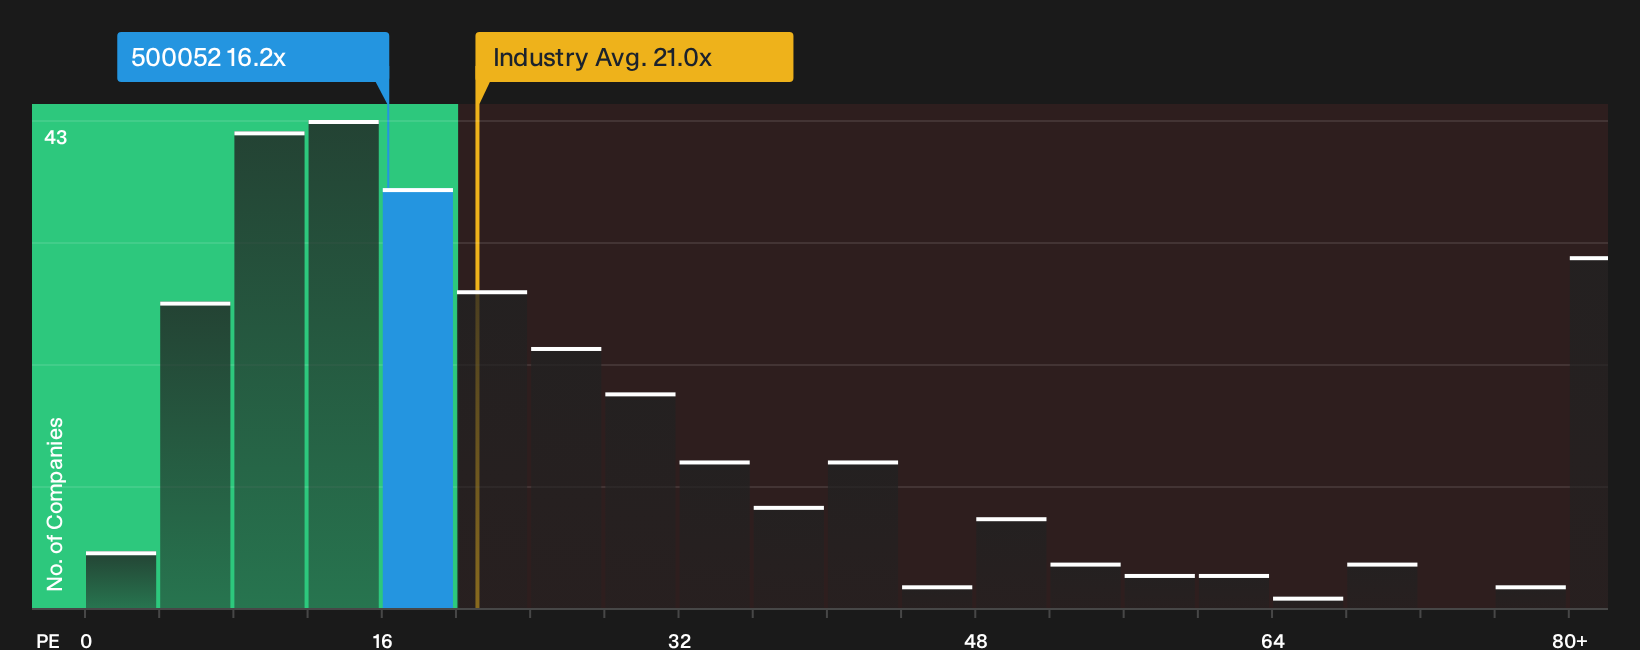This screenshot has width=1640, height=650.
Task: Click the PE axis label
Action: point(48,640)
